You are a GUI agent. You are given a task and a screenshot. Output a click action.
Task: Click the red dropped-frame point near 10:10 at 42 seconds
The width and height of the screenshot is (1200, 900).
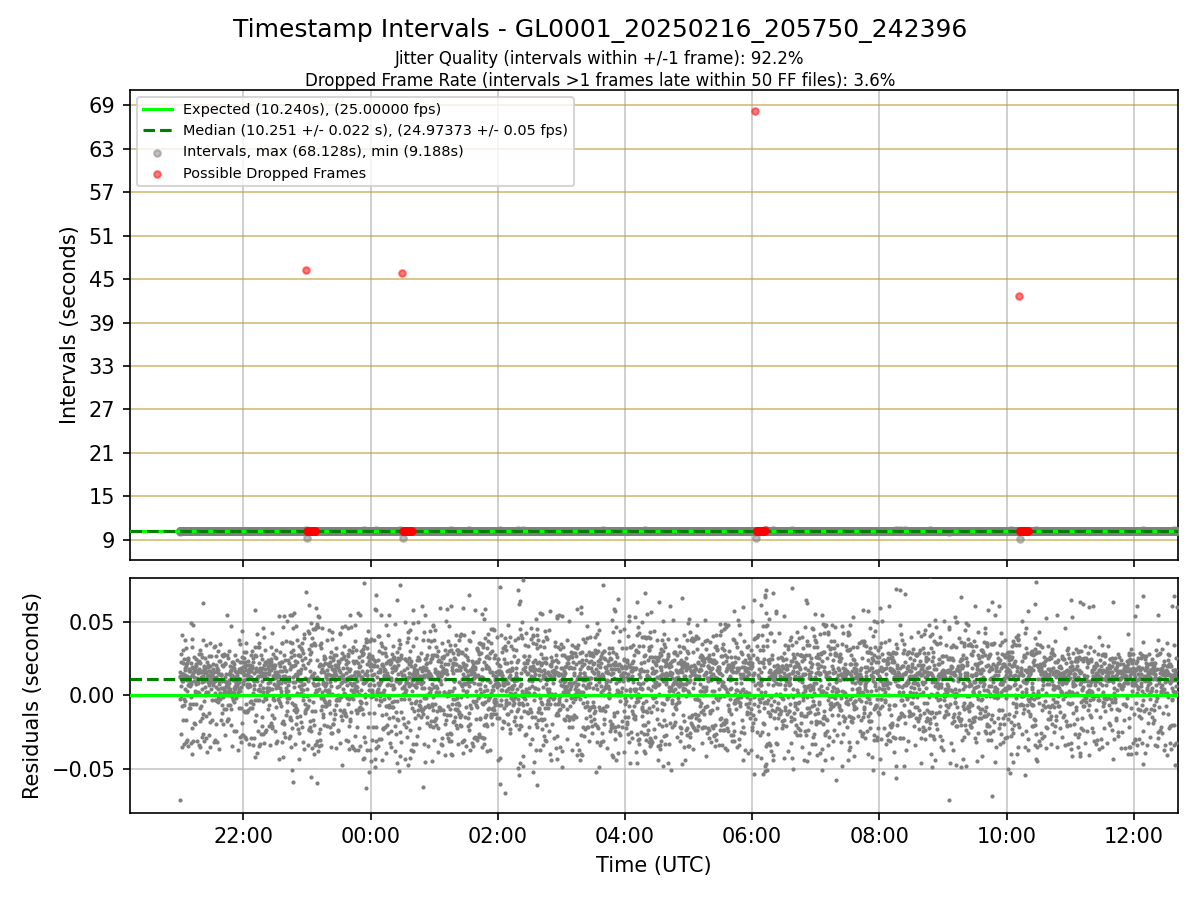(1019, 296)
